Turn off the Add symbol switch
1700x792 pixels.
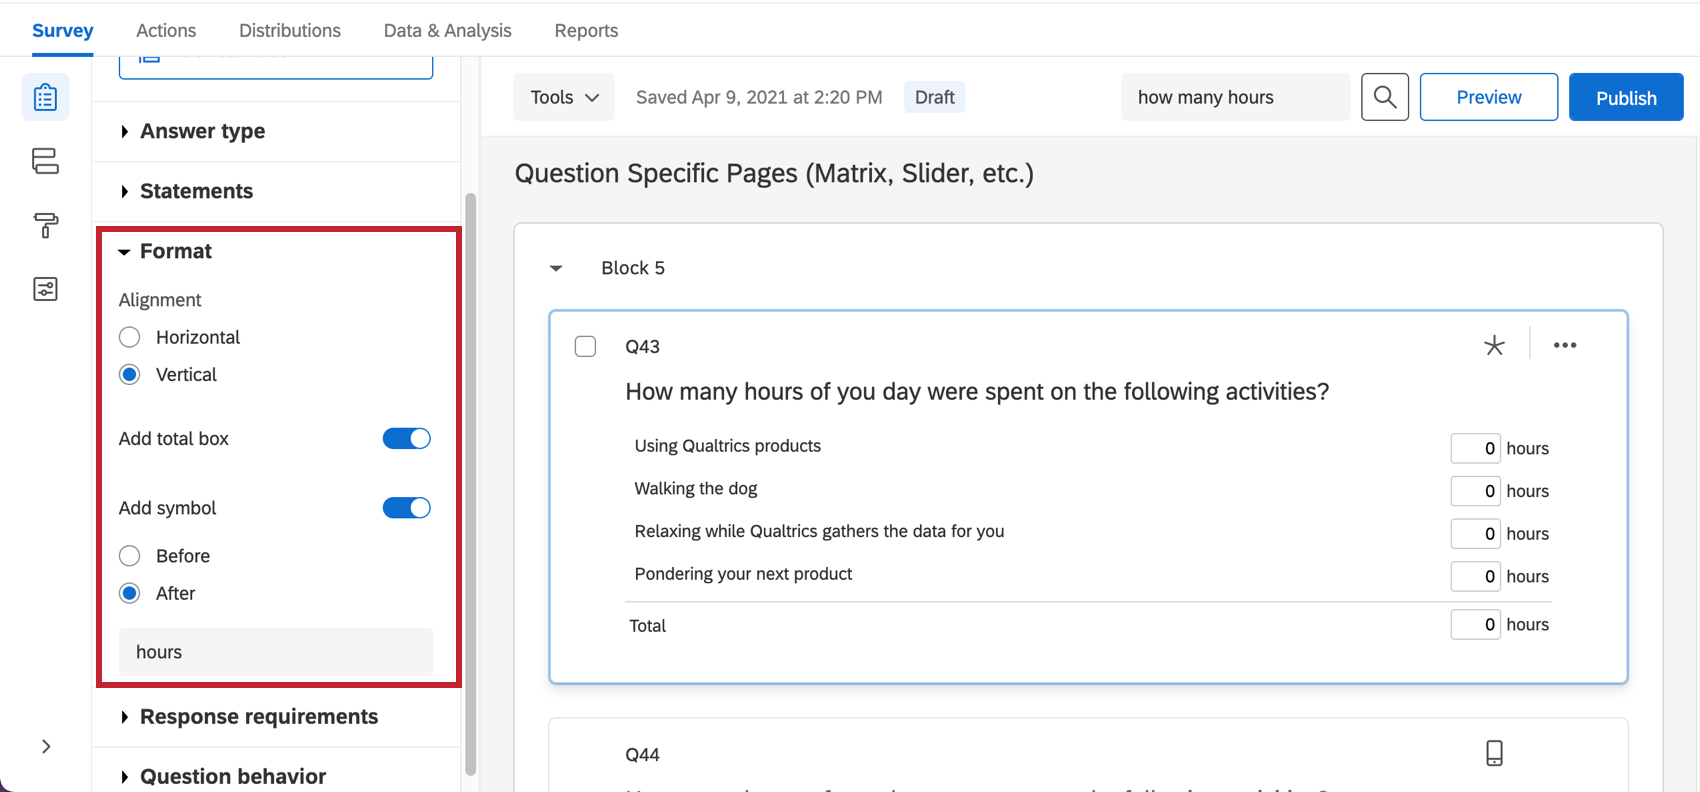point(406,508)
